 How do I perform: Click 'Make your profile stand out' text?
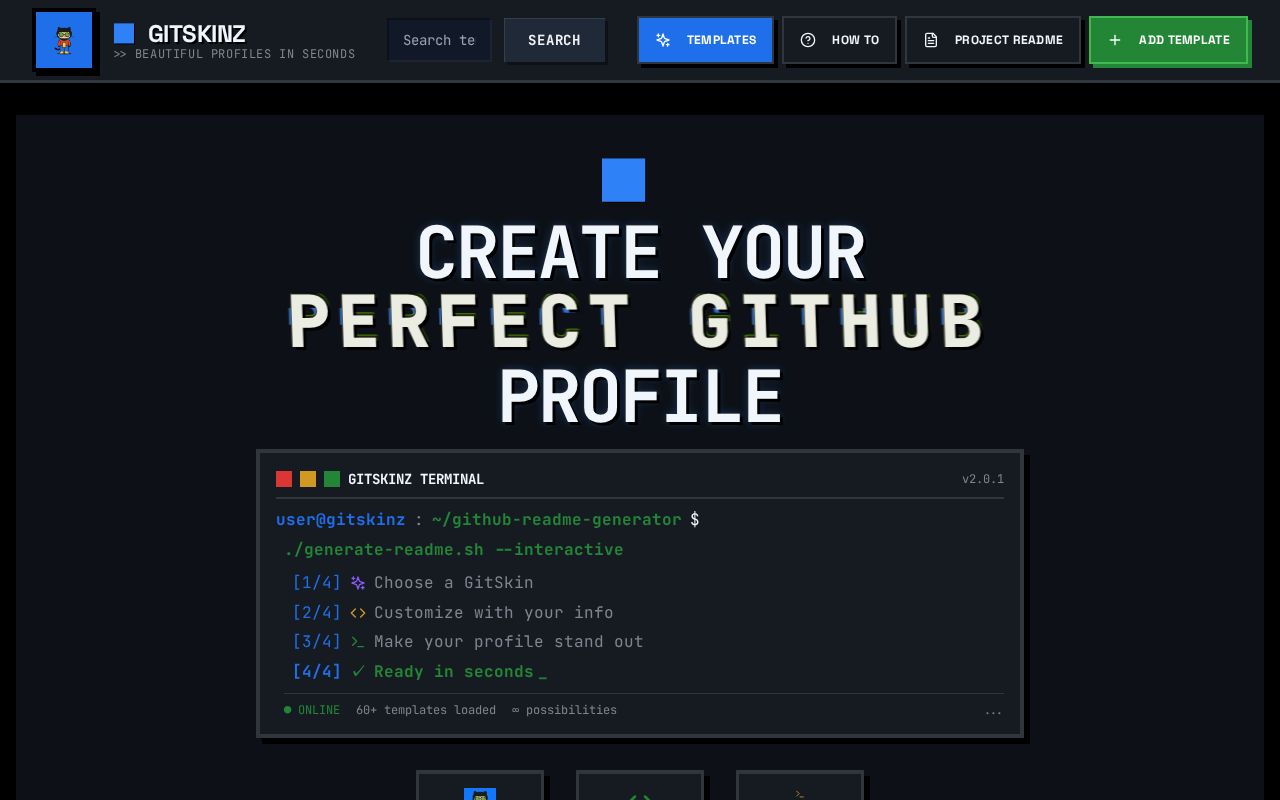click(x=509, y=642)
